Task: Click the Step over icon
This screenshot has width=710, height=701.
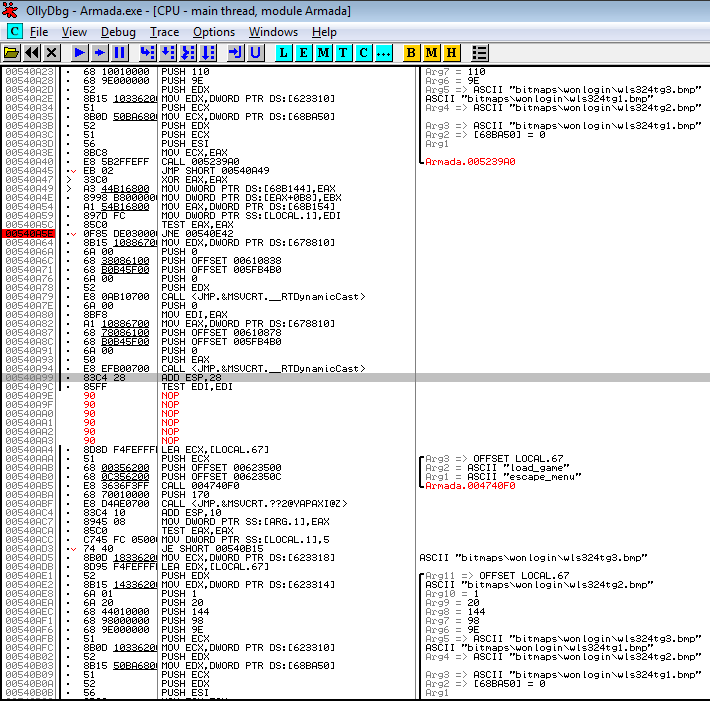Action: click(x=168, y=53)
